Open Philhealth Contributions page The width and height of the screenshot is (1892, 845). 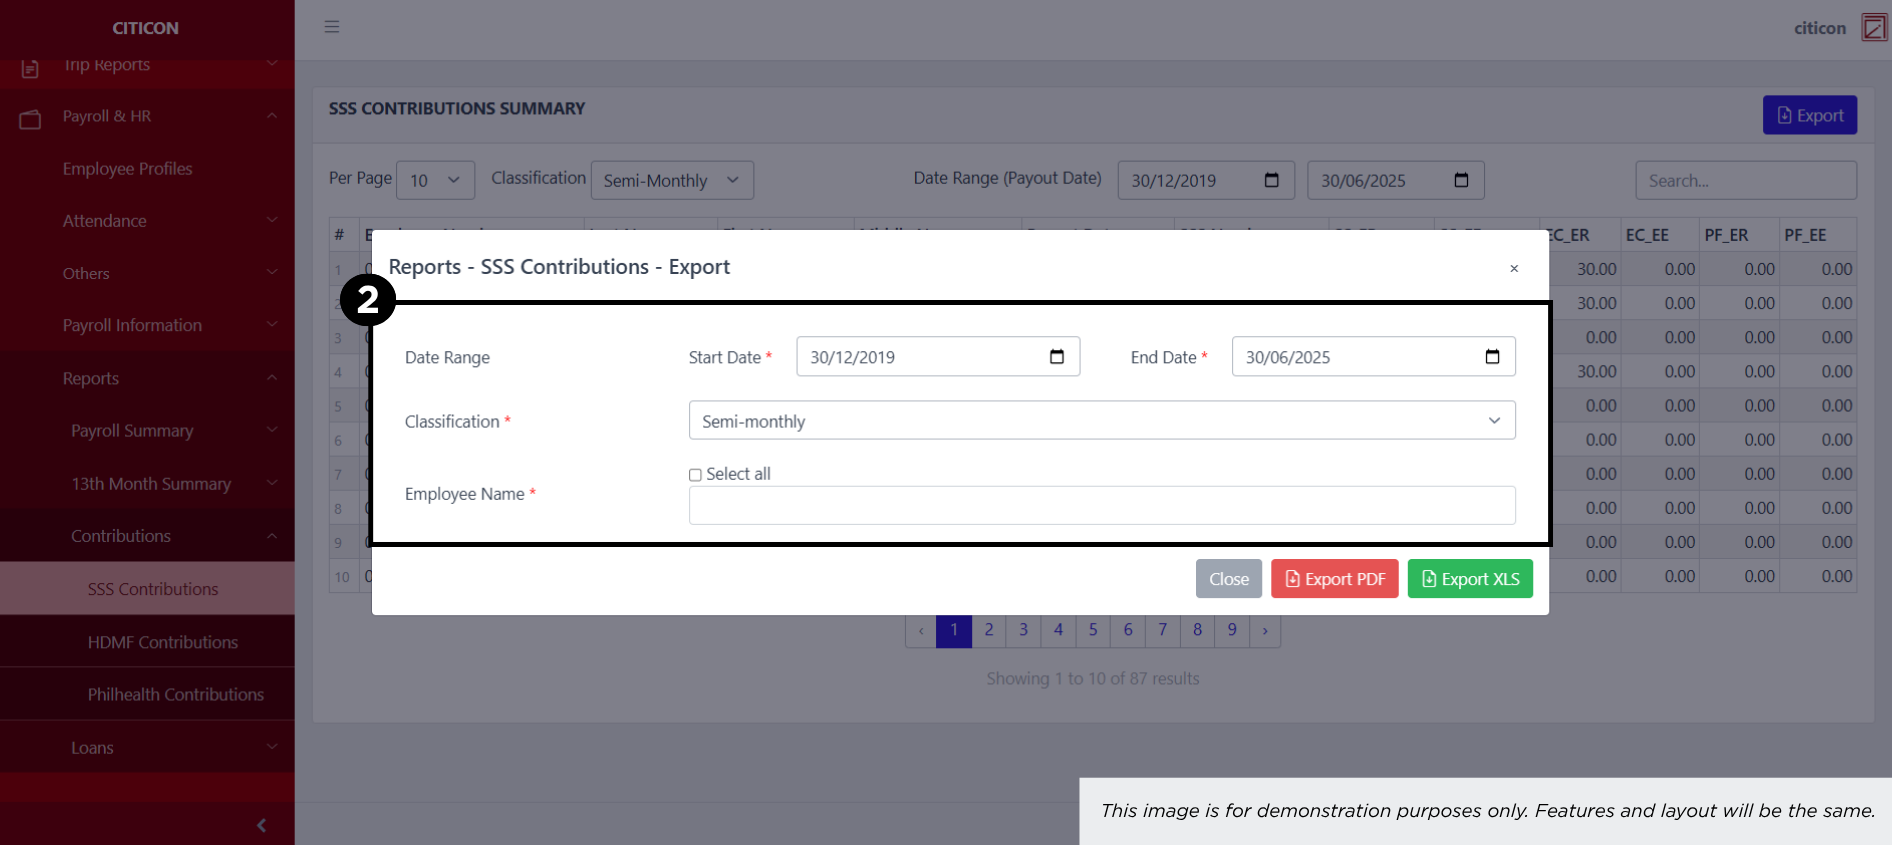tap(176, 694)
